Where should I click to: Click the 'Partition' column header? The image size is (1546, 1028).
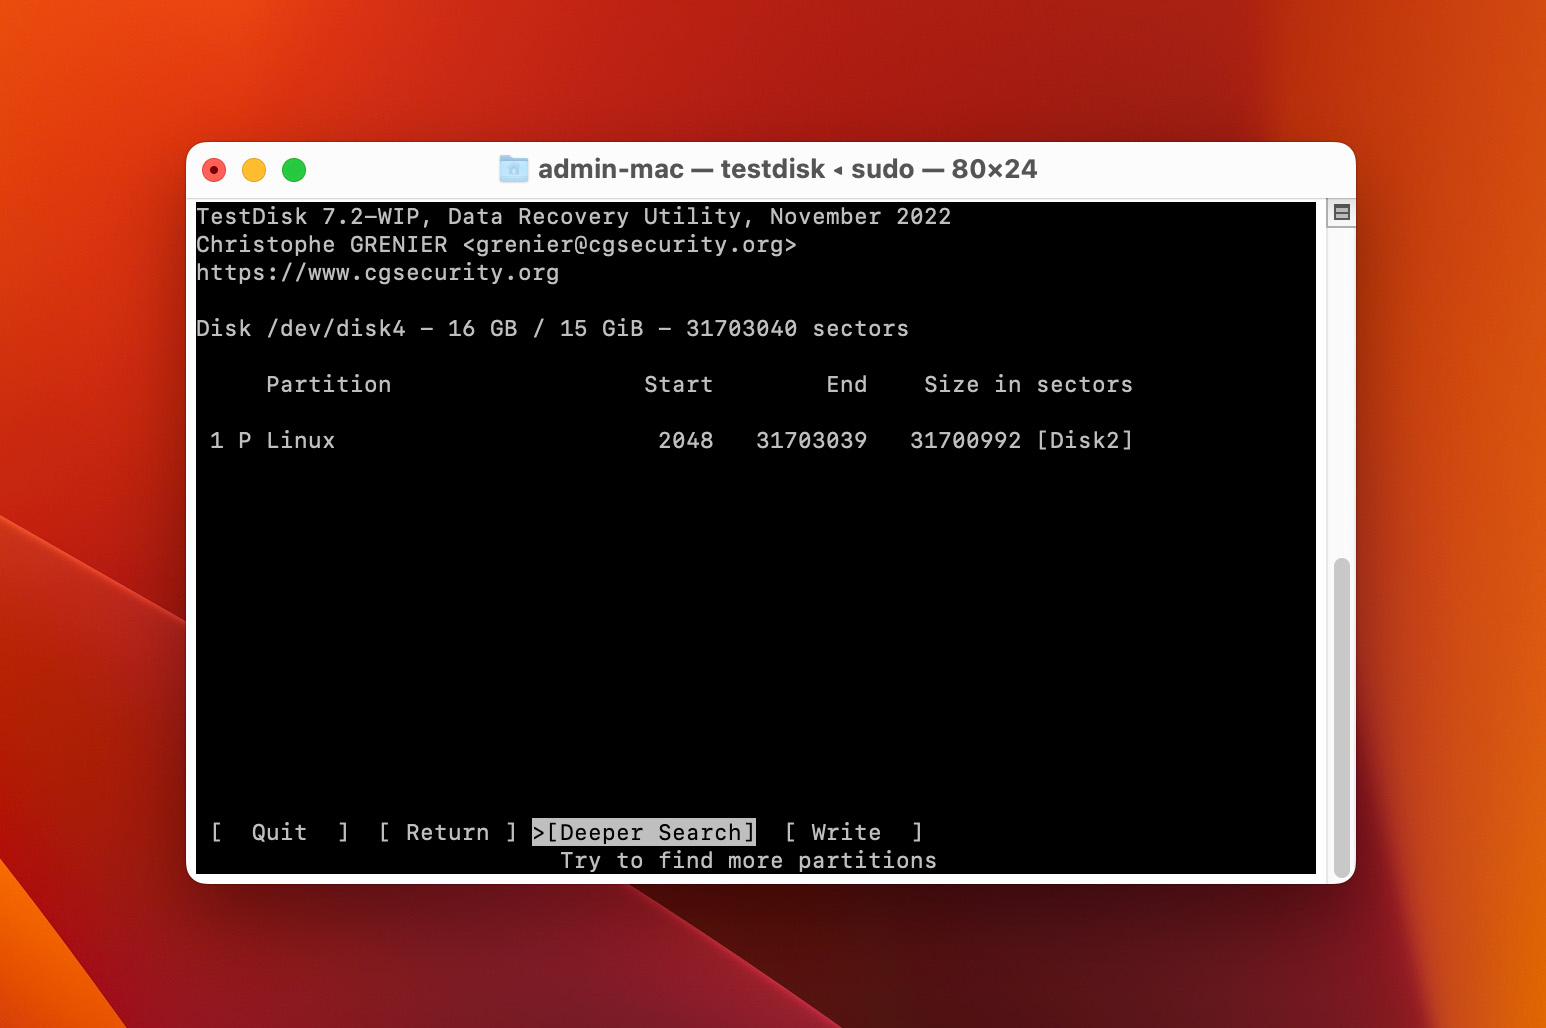click(329, 385)
